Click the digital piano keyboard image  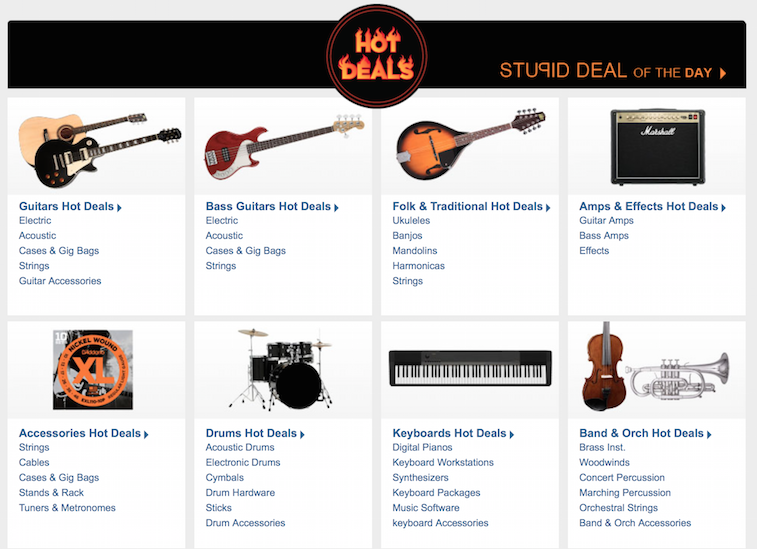[x=470, y=368]
